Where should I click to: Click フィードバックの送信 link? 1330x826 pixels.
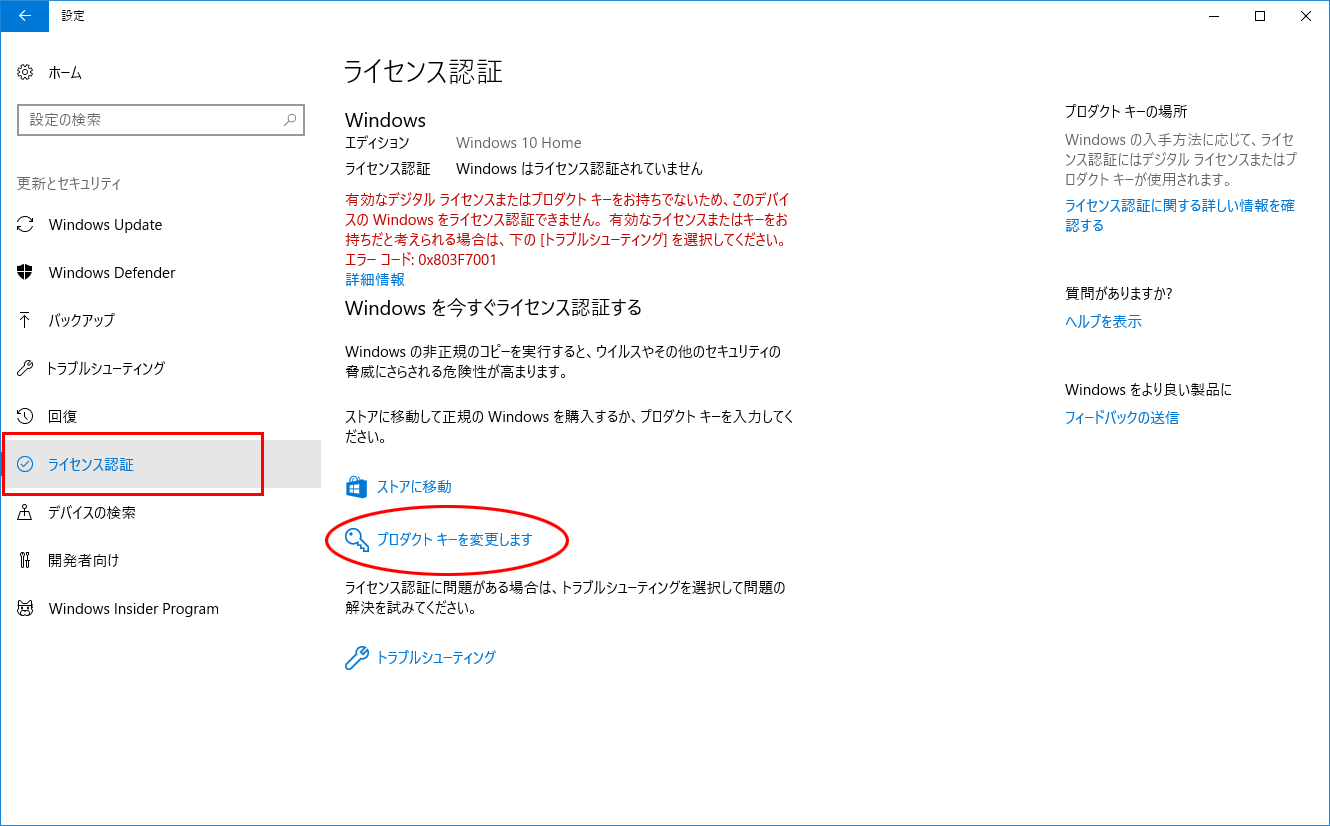click(x=1122, y=418)
